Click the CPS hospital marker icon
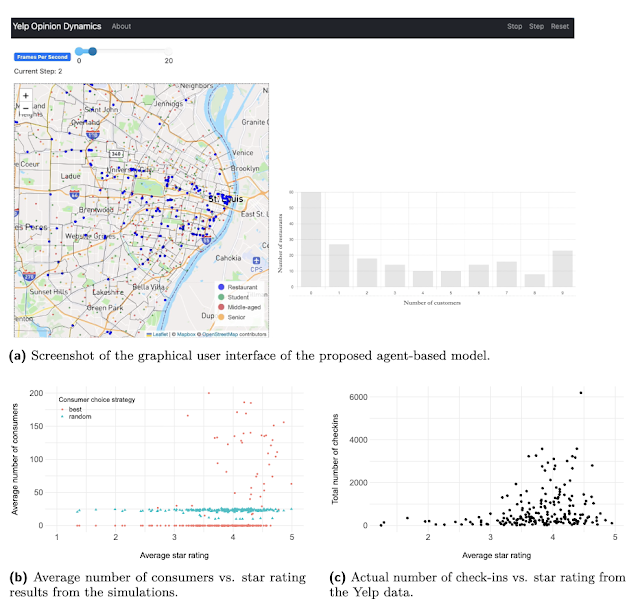This screenshot has height=610, width=640. (256, 260)
